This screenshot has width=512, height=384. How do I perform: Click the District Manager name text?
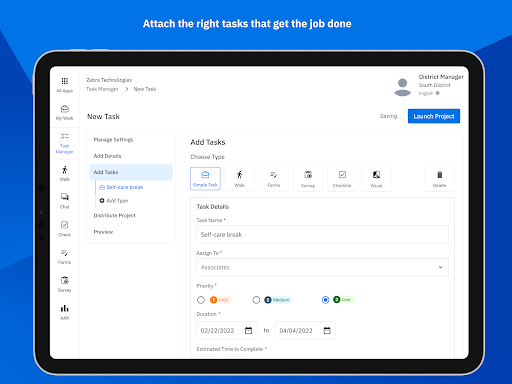(x=441, y=77)
